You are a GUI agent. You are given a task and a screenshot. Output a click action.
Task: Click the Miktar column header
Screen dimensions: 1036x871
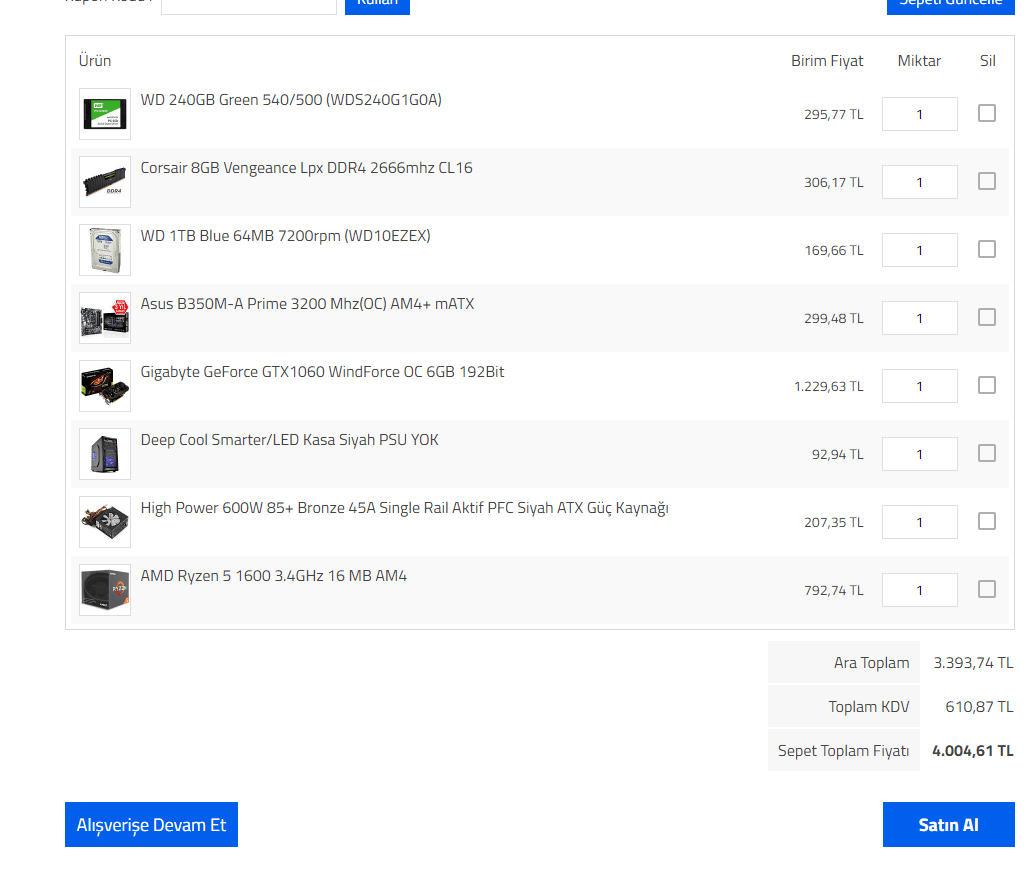(919, 61)
